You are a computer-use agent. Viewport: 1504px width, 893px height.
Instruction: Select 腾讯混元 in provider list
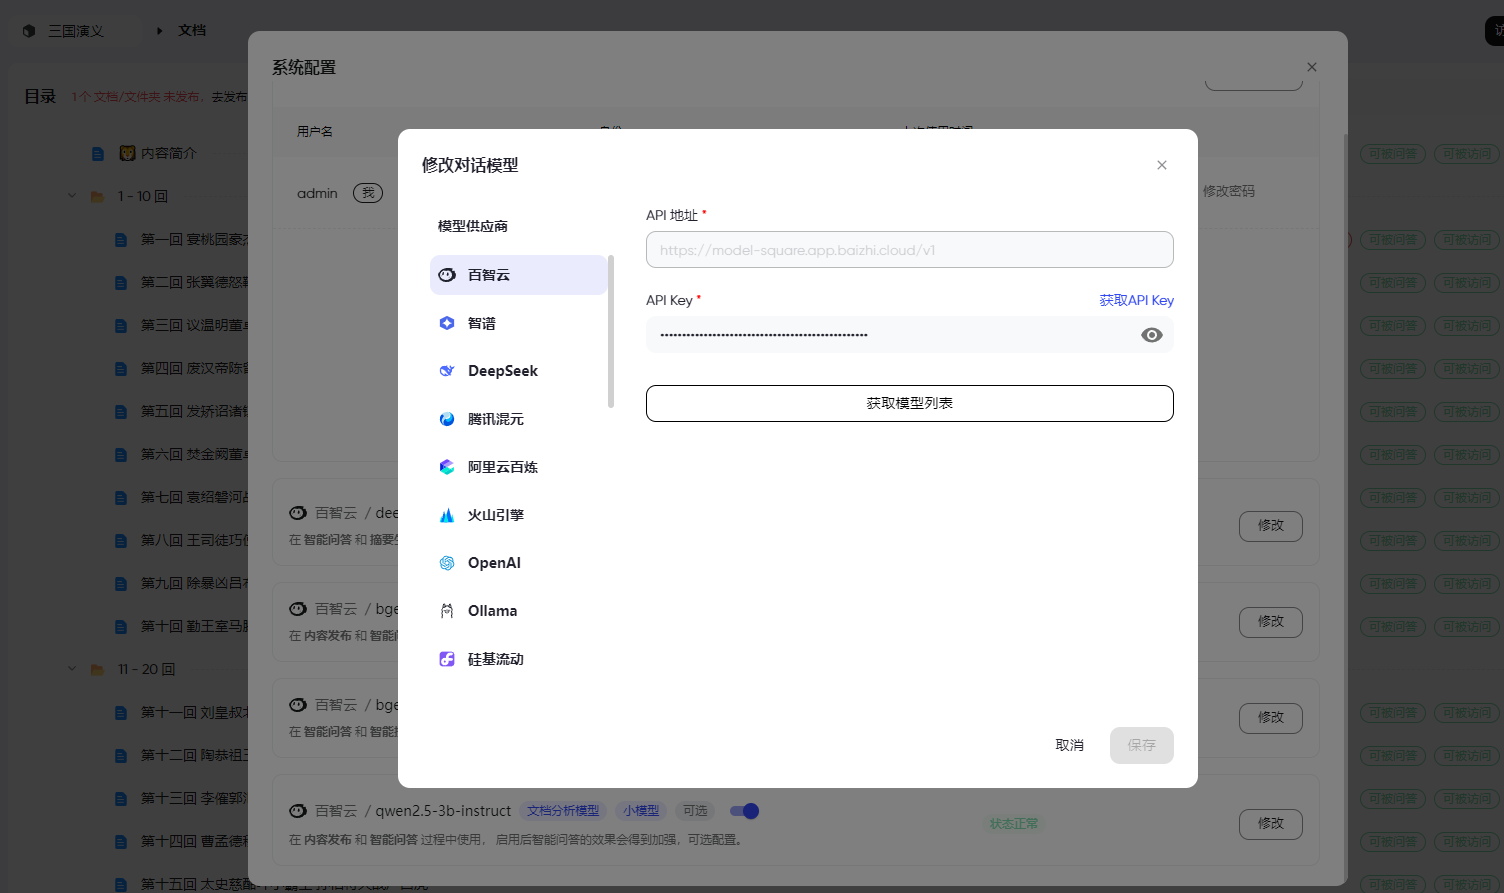tap(518, 419)
